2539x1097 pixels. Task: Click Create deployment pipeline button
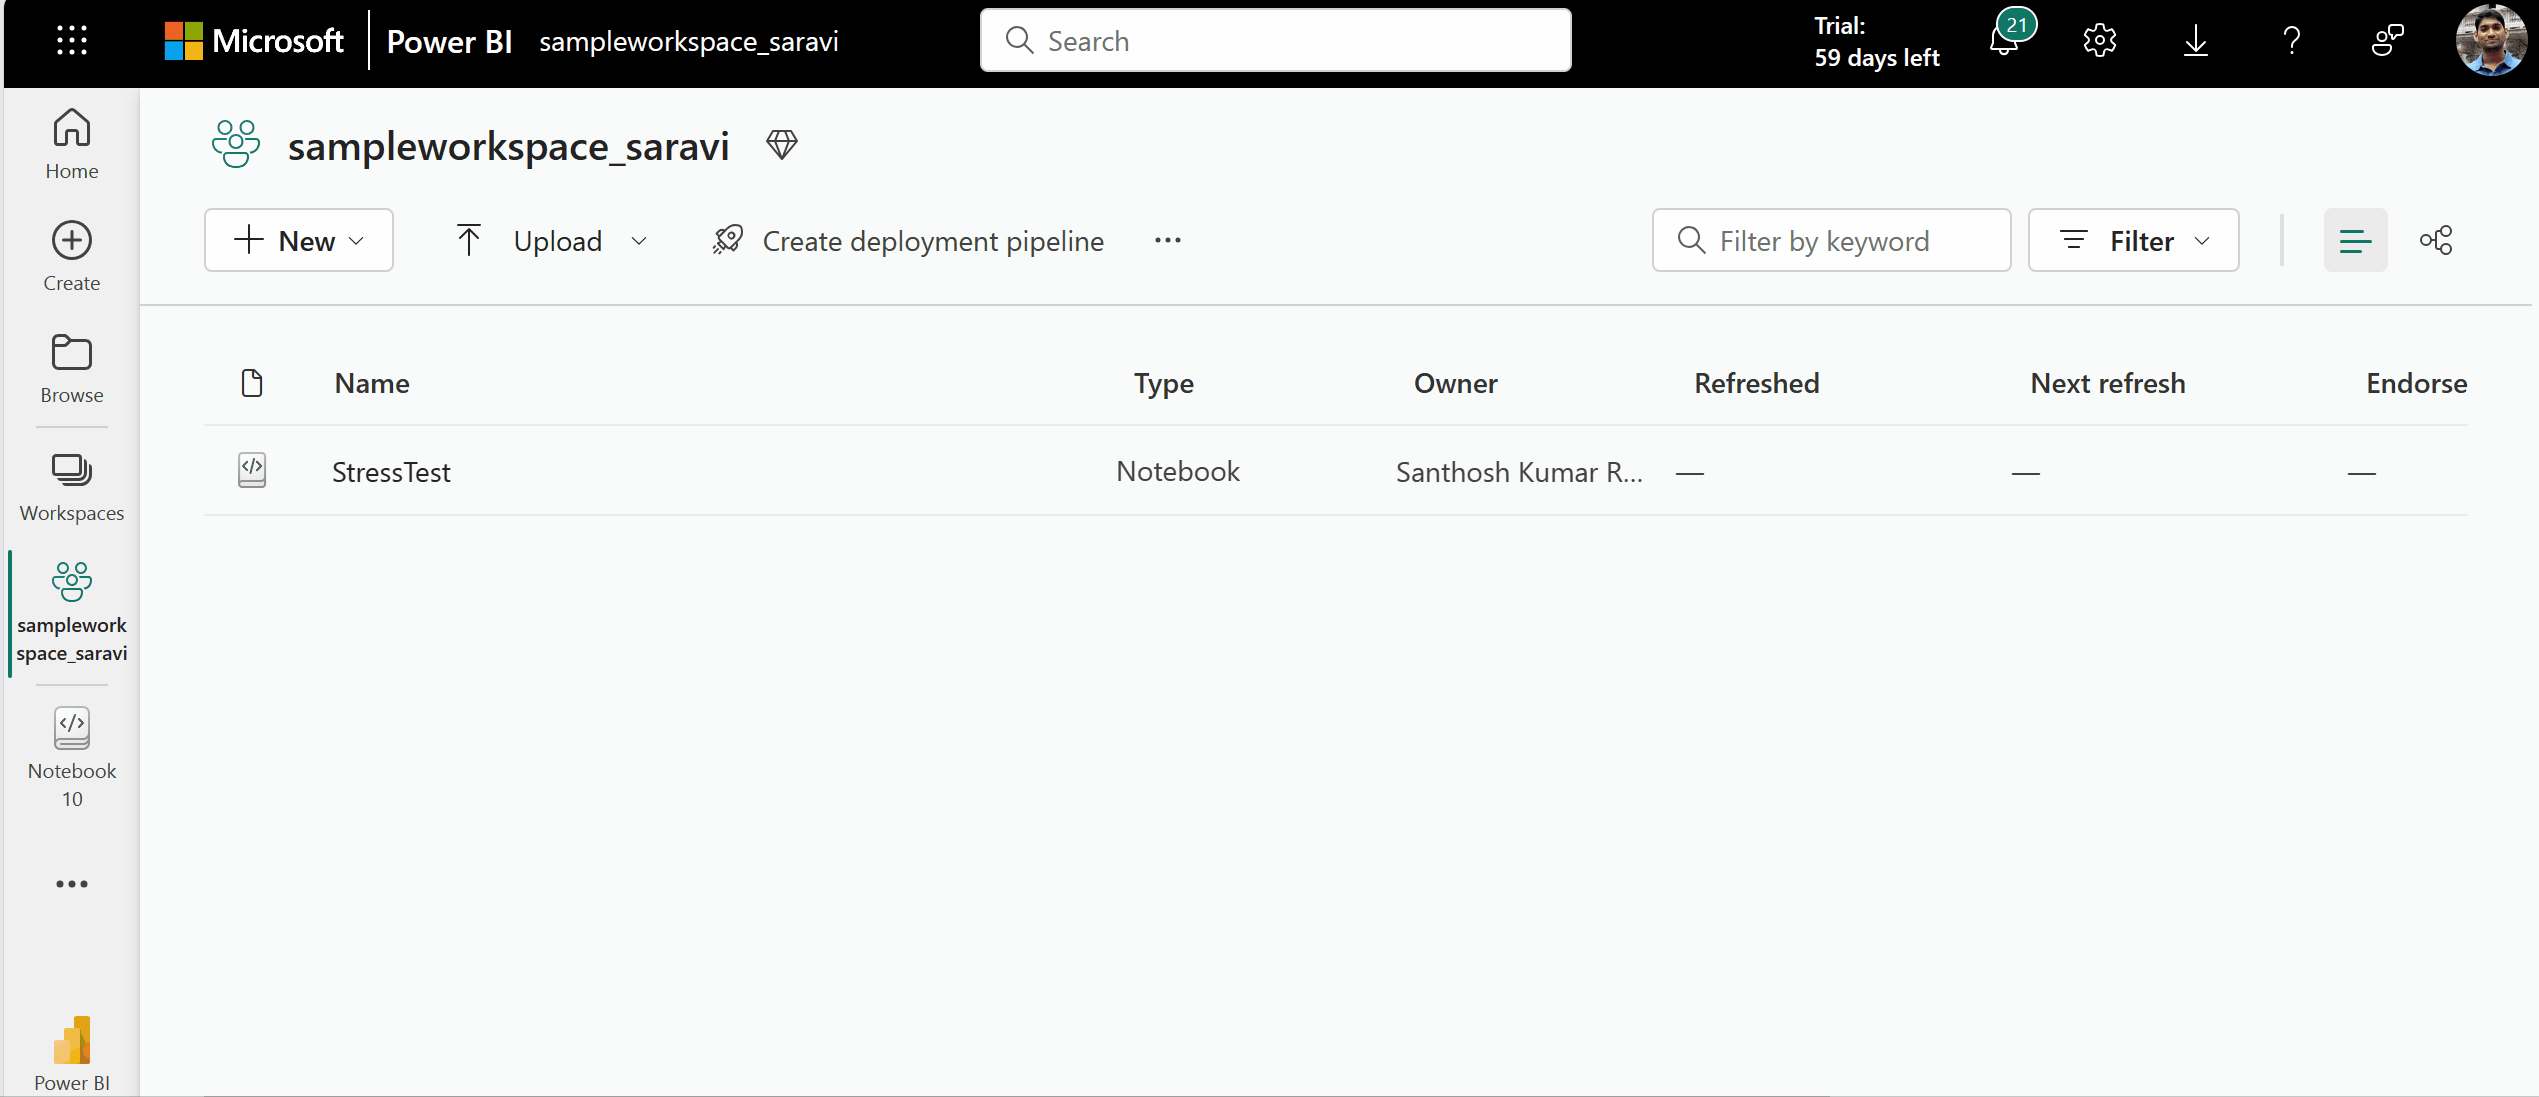(x=907, y=240)
